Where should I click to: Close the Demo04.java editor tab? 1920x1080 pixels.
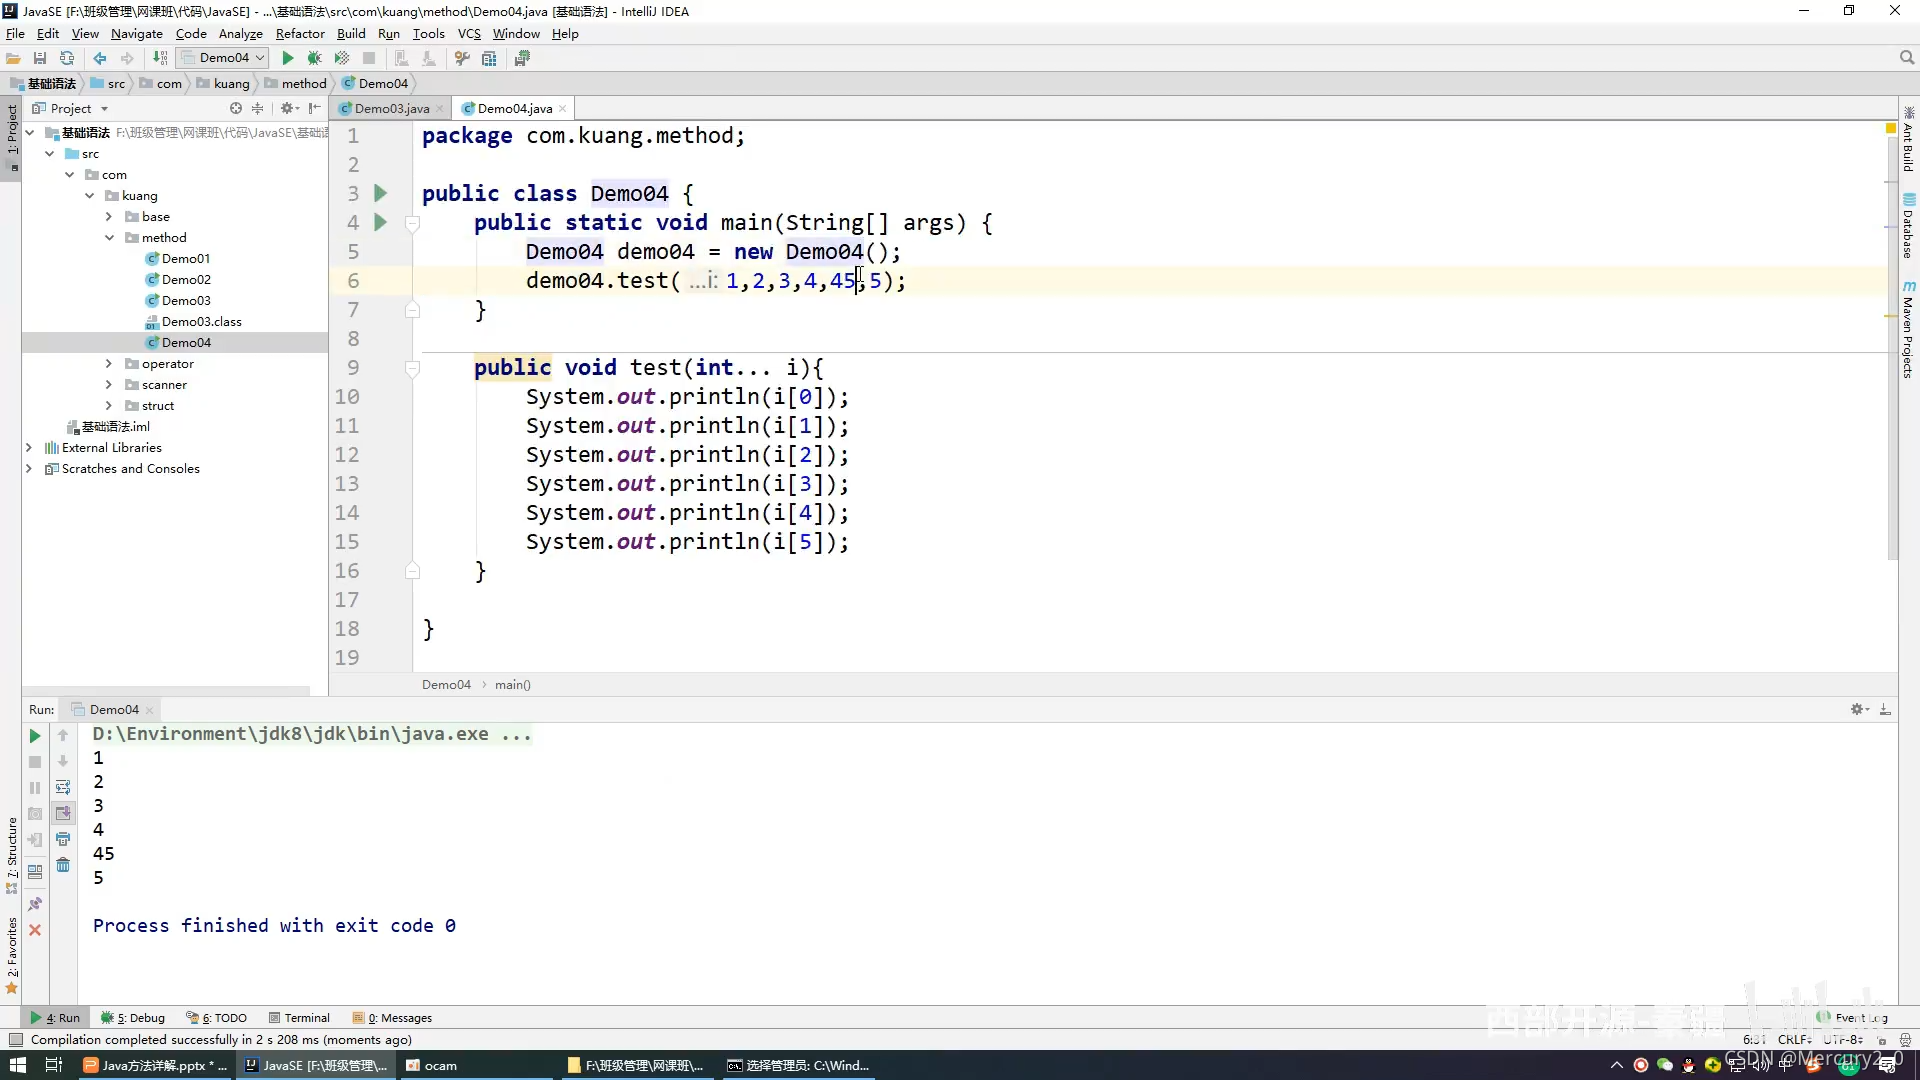point(563,109)
